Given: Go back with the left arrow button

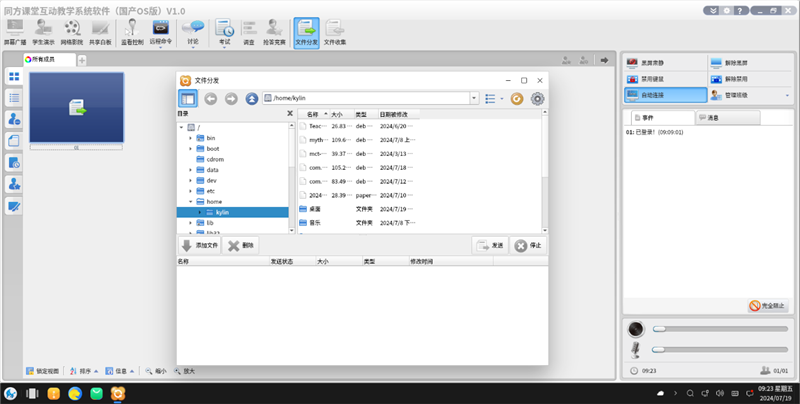Looking at the screenshot, I should click(x=211, y=99).
